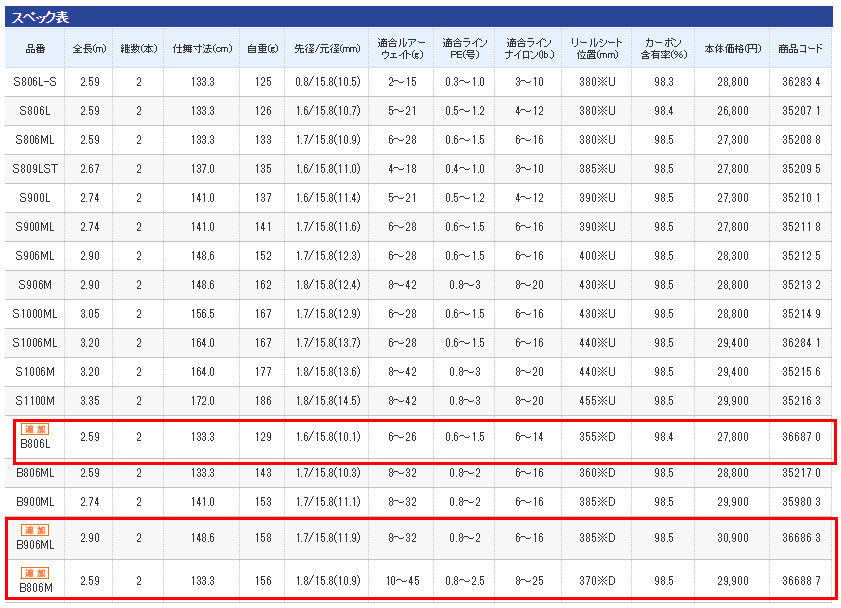Viewport: 841px width, 608px height.
Task: Select the 適合ライン PE(号) column header
Action: (x=465, y=48)
